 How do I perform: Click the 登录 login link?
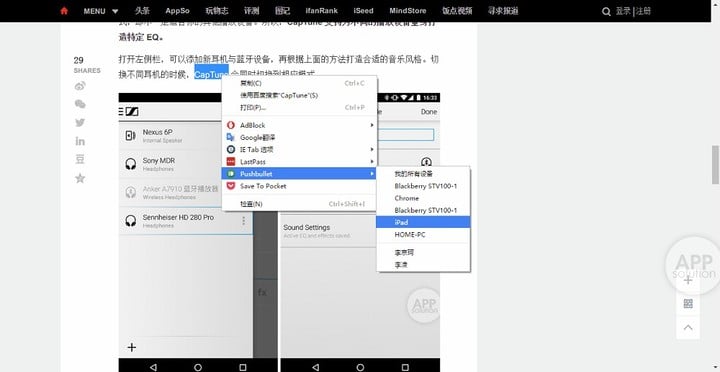click(x=623, y=11)
